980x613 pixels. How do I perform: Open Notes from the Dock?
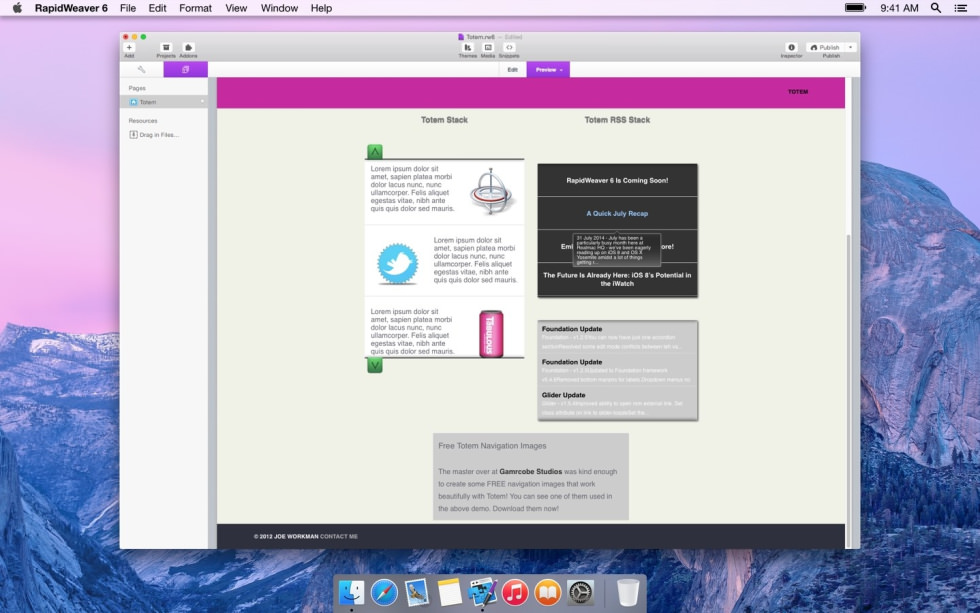449,592
